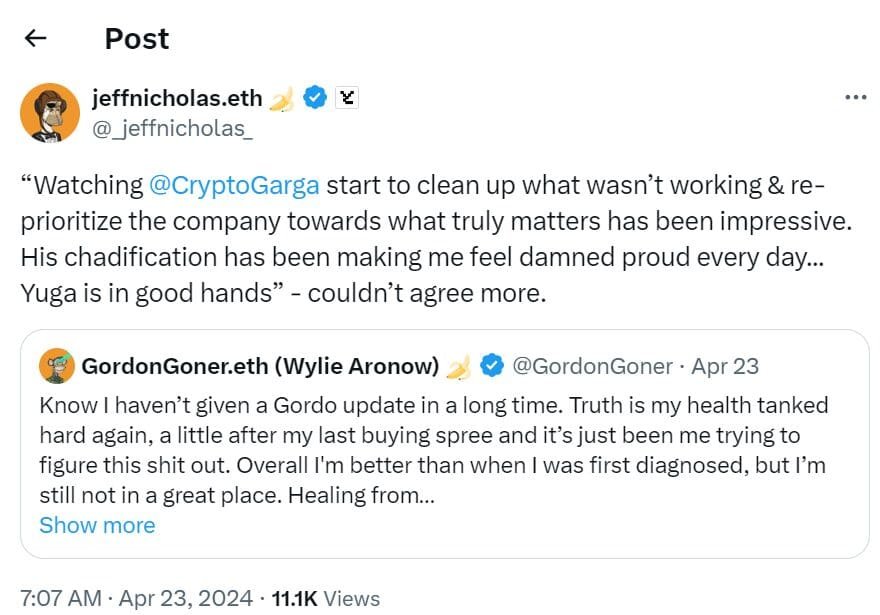The height and width of the screenshot is (615, 880).
Task: Click the banana emoji beside Wylie Aronow
Action: pyautogui.click(x=458, y=367)
